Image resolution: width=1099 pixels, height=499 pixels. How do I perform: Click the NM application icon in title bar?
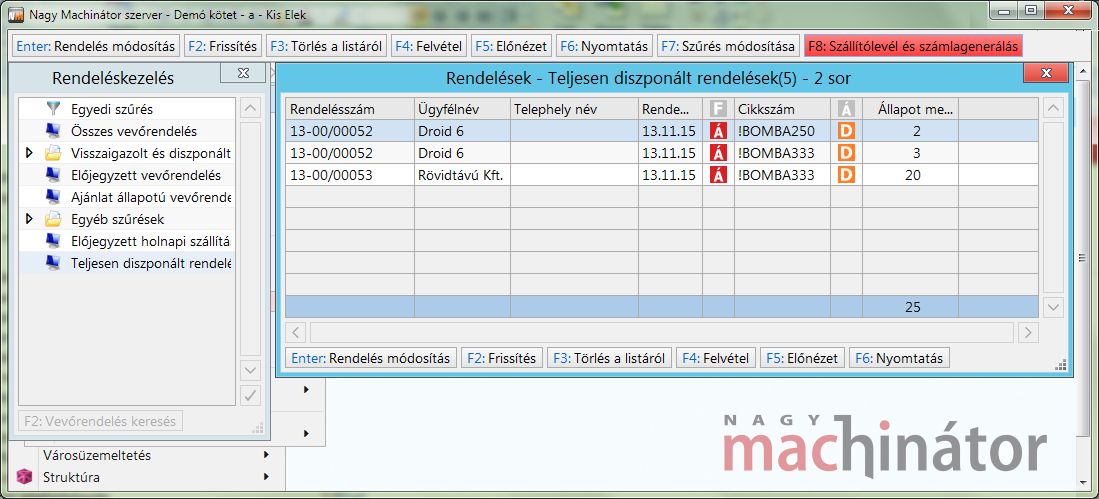[15, 14]
